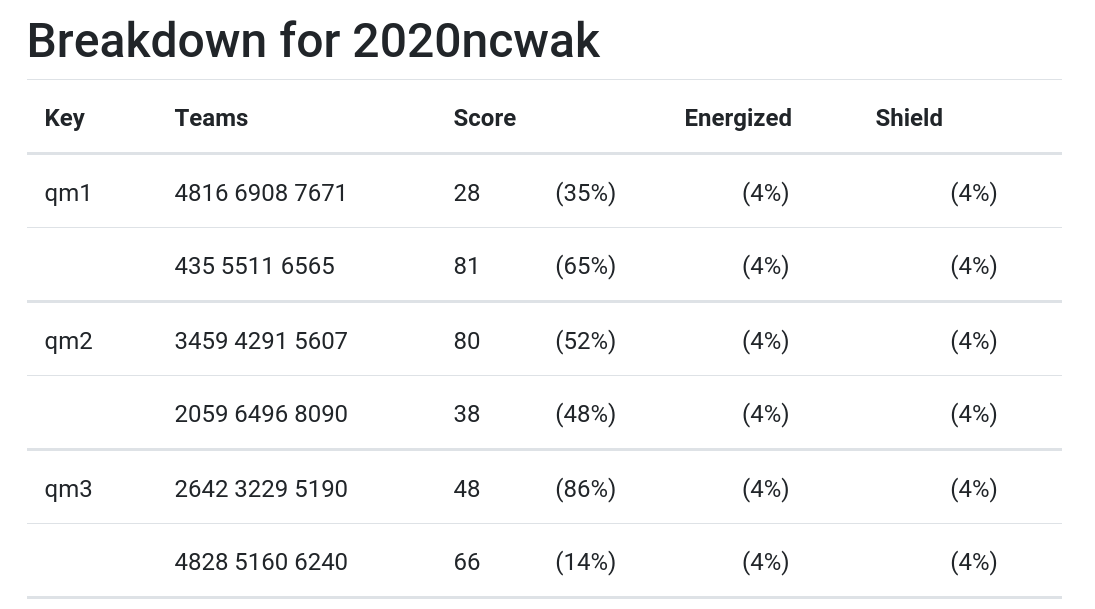Click the Energized column header
The width and height of the screenshot is (1095, 609).
click(x=737, y=118)
